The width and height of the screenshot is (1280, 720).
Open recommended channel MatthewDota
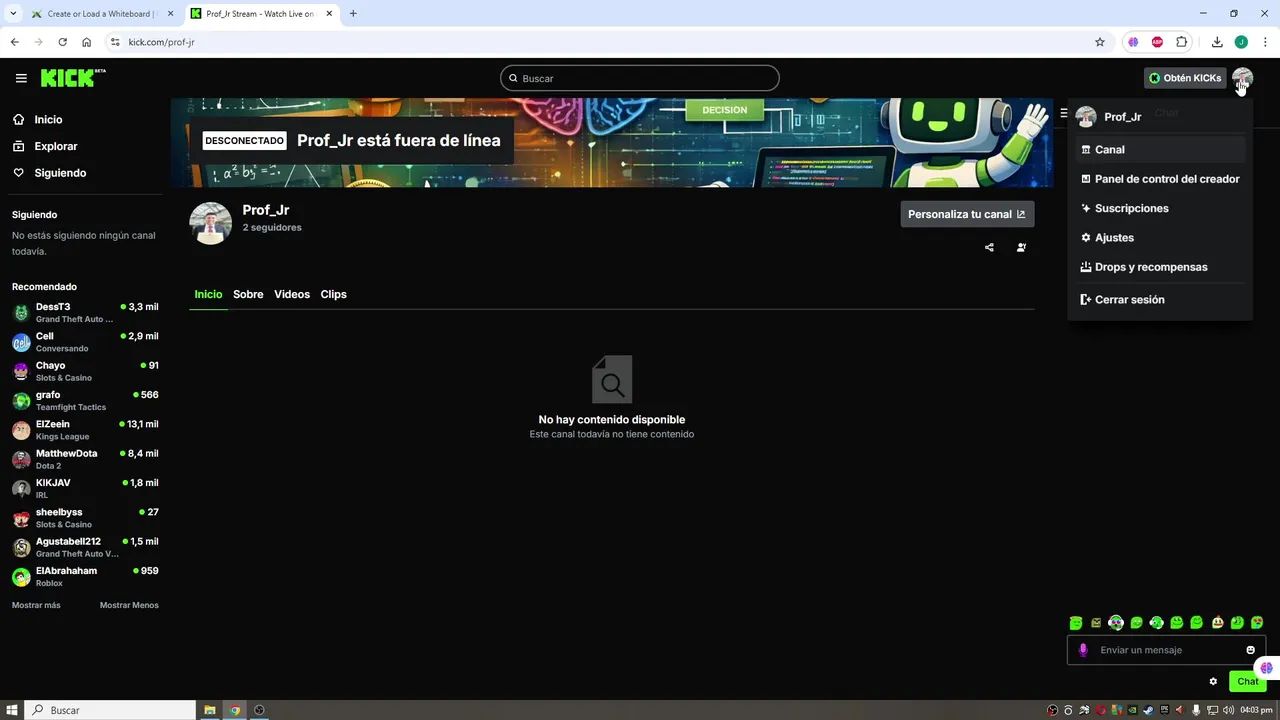tap(85, 459)
